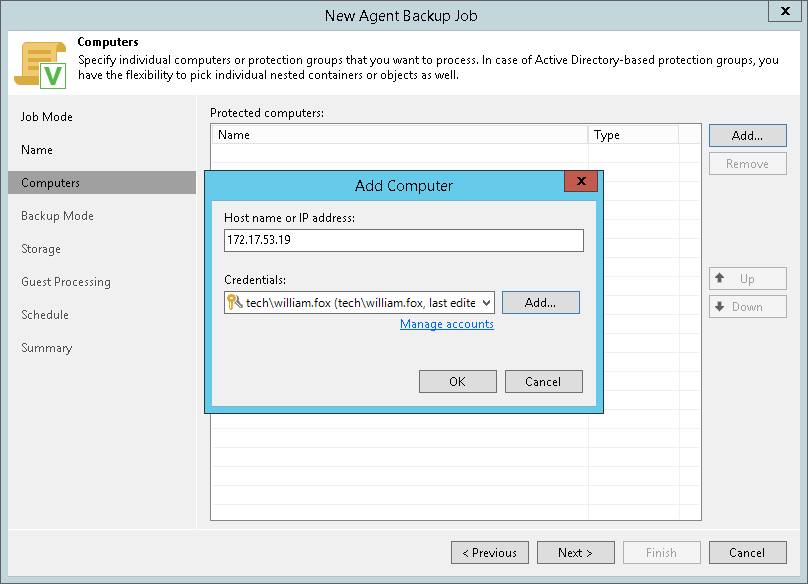Close the Add Computer dialog

(581, 183)
